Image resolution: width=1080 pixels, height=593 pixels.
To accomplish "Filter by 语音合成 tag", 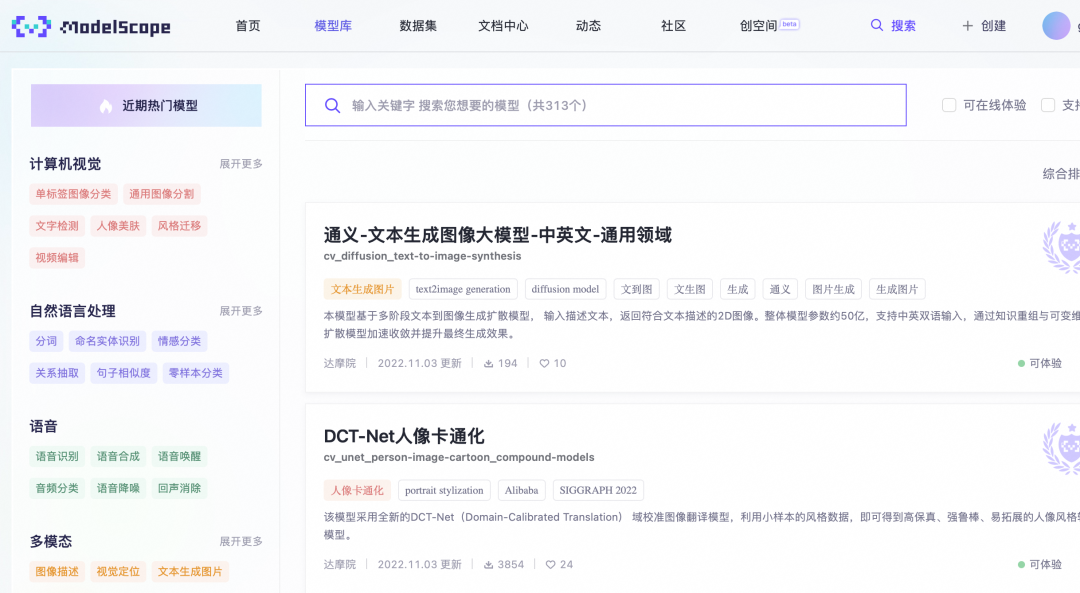I will pos(118,457).
